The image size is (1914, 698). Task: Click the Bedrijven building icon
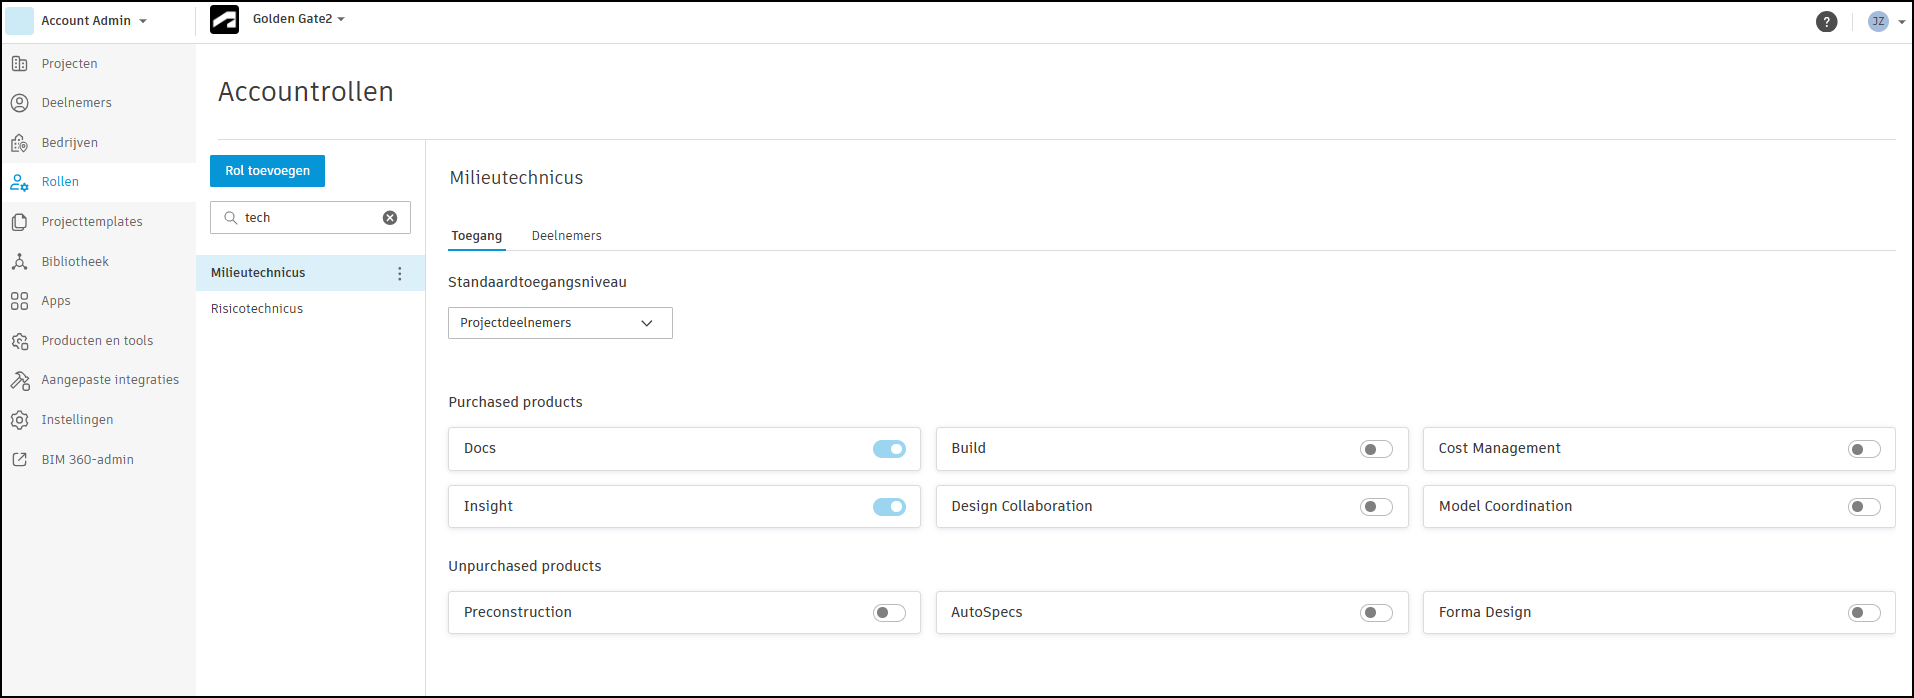coord(19,143)
